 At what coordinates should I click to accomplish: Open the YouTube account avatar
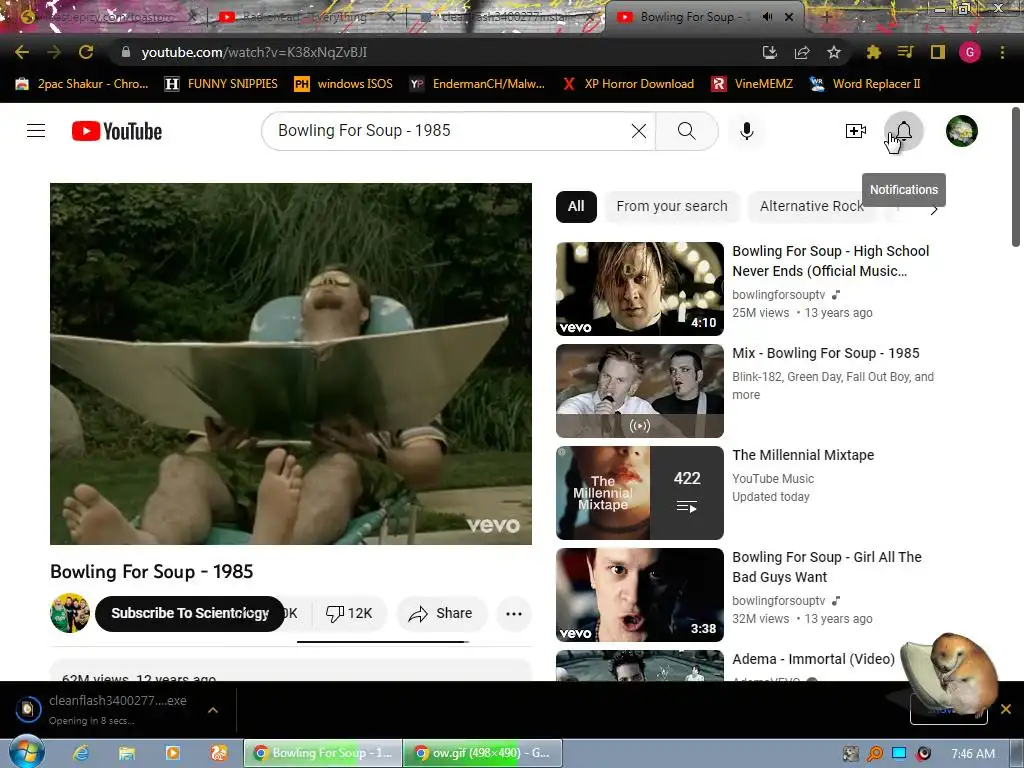pyautogui.click(x=962, y=131)
